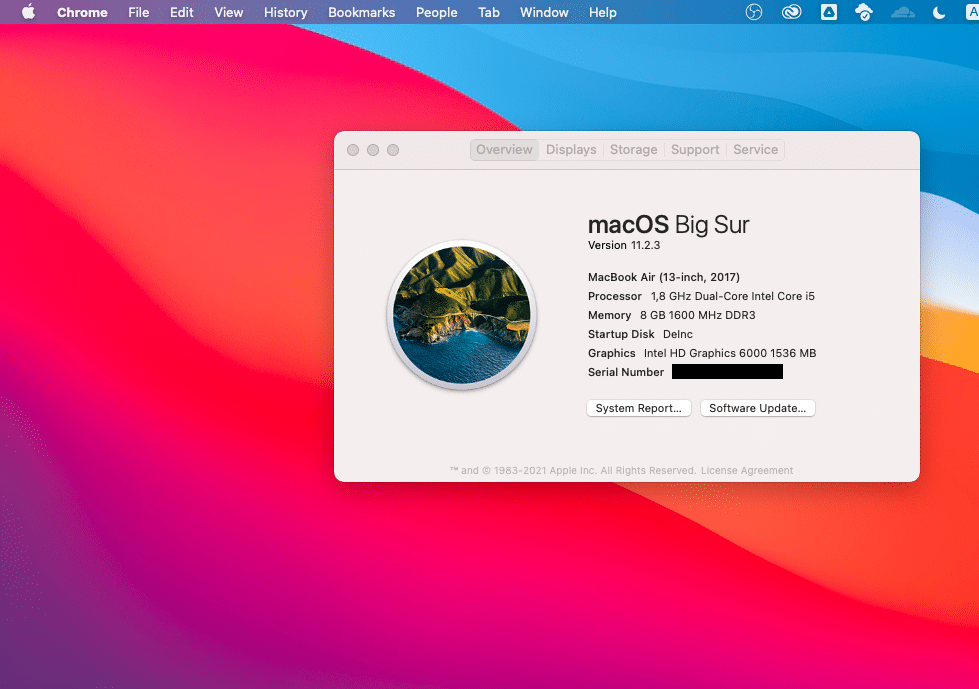Image resolution: width=979 pixels, height=689 pixels.
Task: Click the input source A icon
Action: pyautogui.click(x=972, y=12)
